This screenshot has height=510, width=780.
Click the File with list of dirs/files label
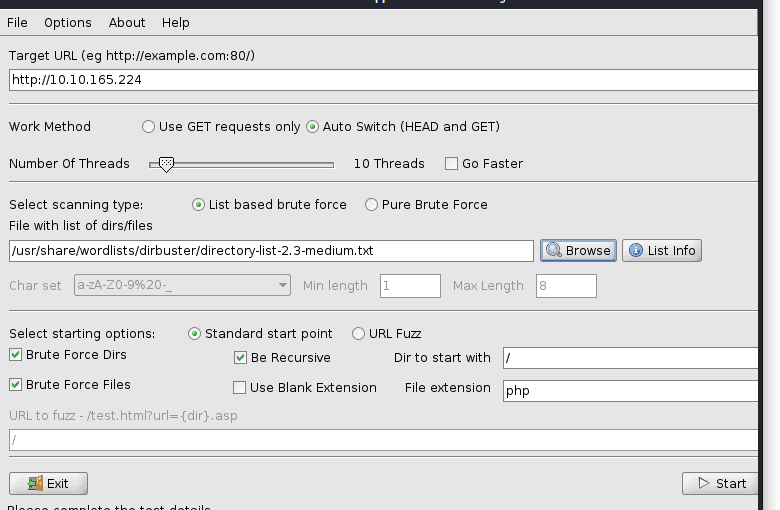pyautogui.click(x=81, y=226)
